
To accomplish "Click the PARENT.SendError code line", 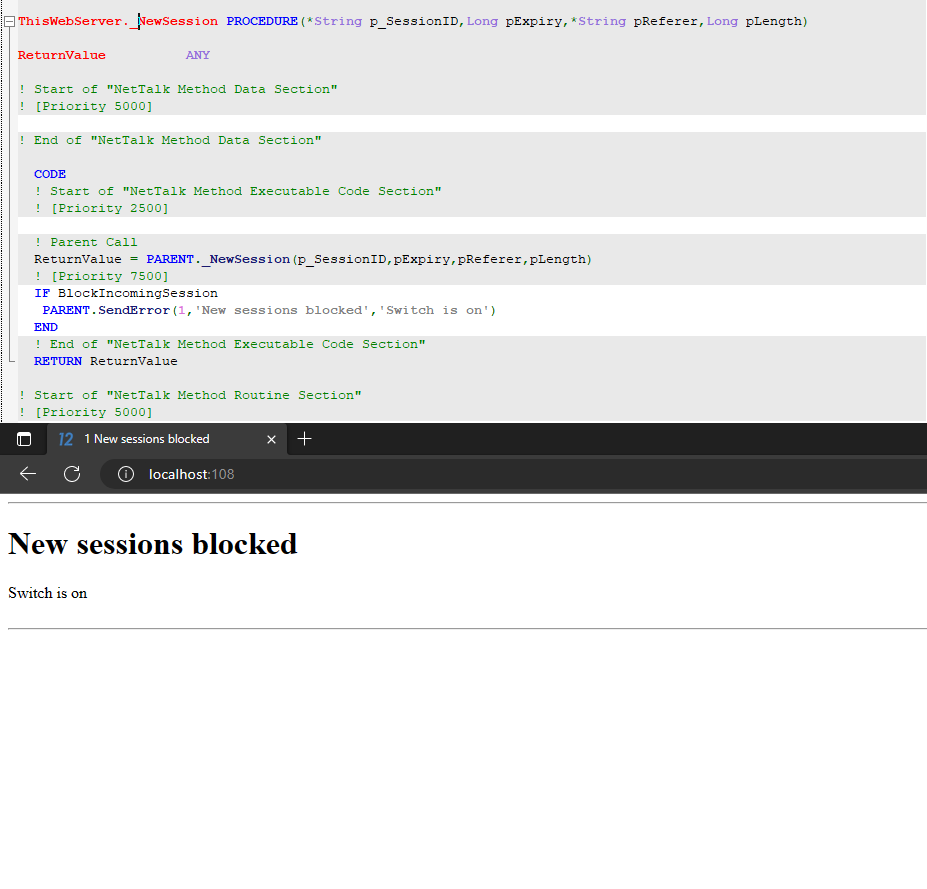I will tap(268, 310).
